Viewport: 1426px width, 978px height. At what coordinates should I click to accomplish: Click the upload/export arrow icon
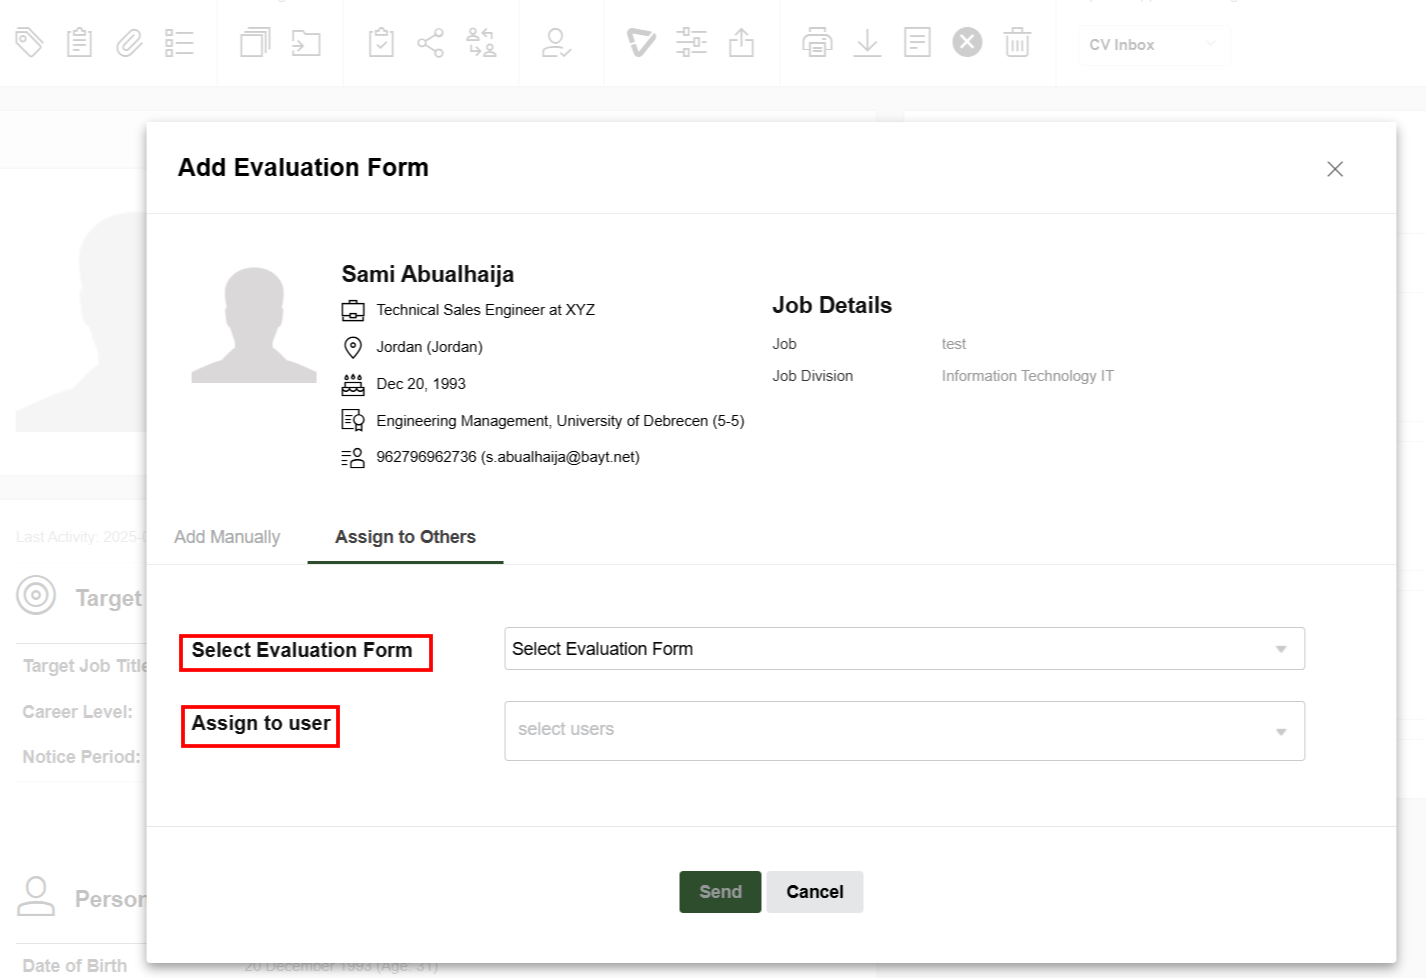[x=741, y=43]
